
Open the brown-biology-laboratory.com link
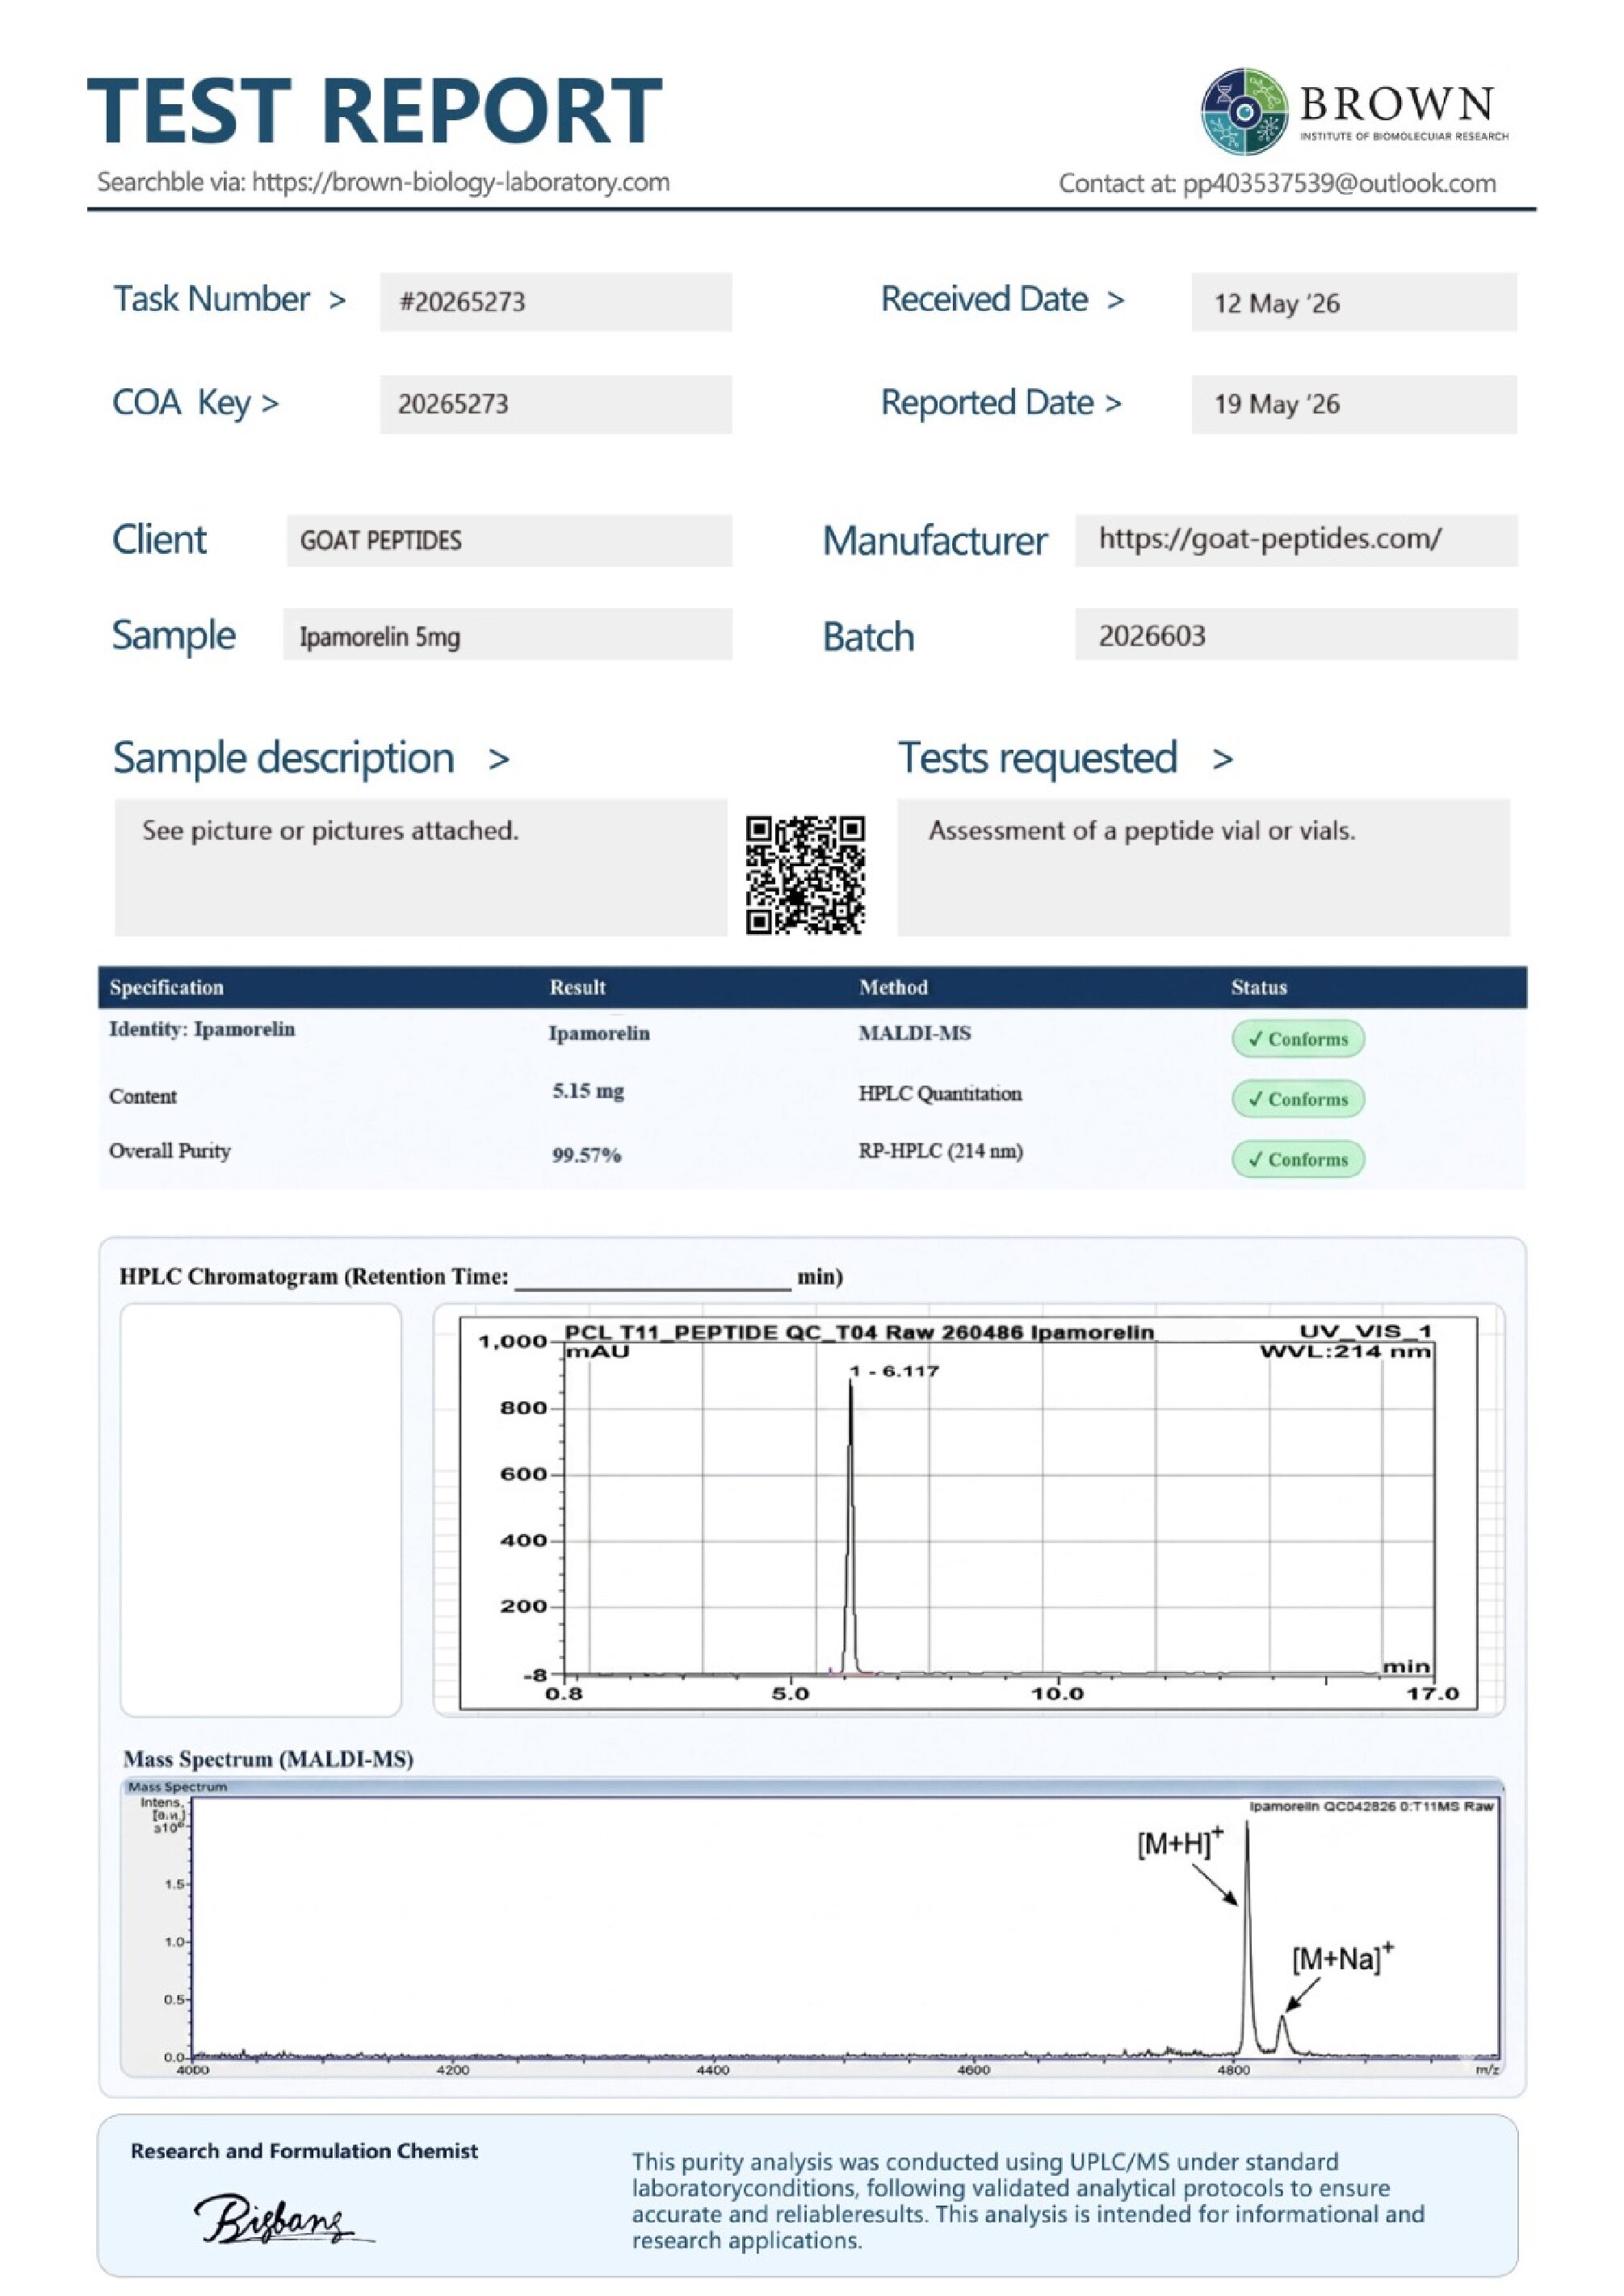tap(461, 182)
